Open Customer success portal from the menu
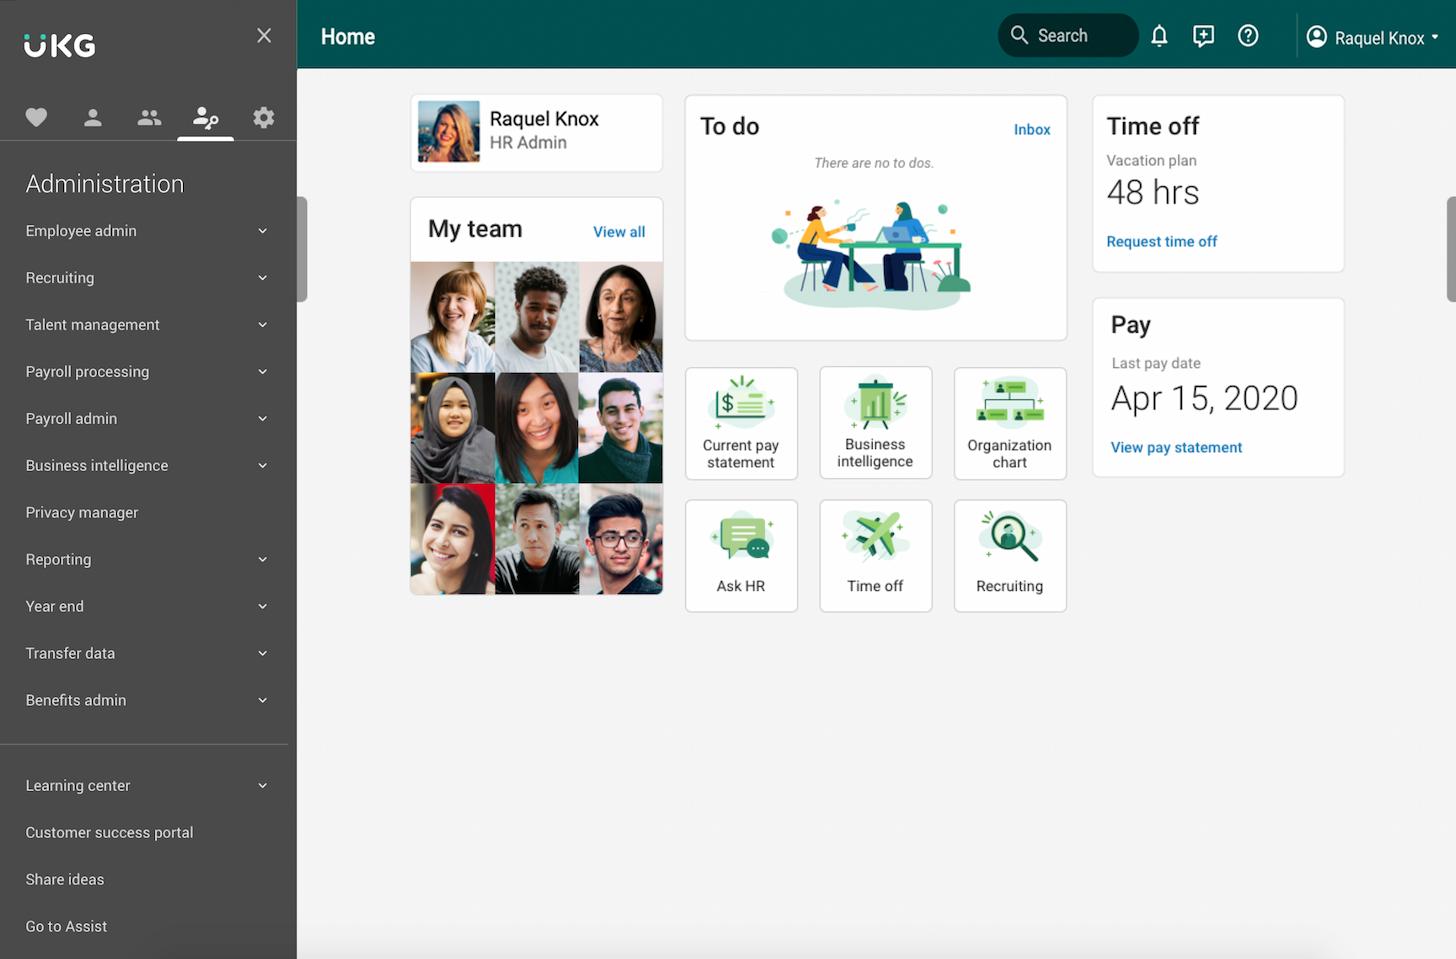This screenshot has width=1456, height=959. (109, 832)
